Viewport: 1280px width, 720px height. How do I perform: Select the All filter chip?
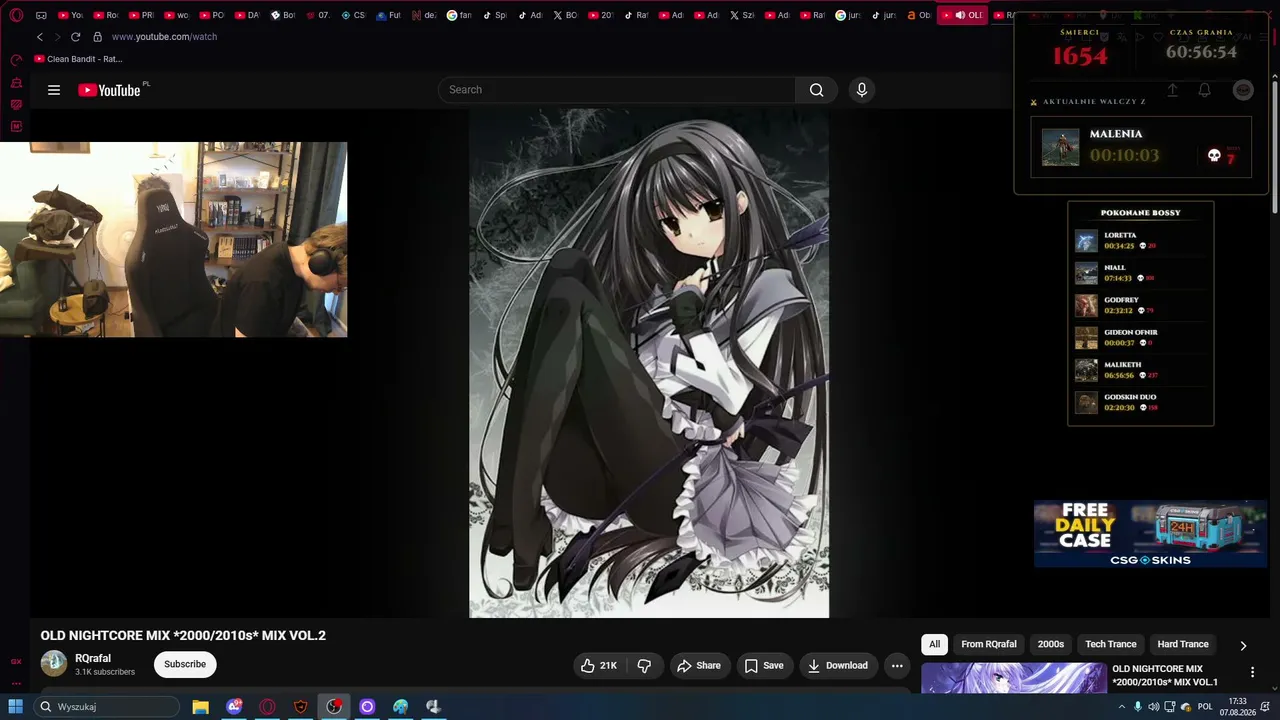click(x=934, y=645)
